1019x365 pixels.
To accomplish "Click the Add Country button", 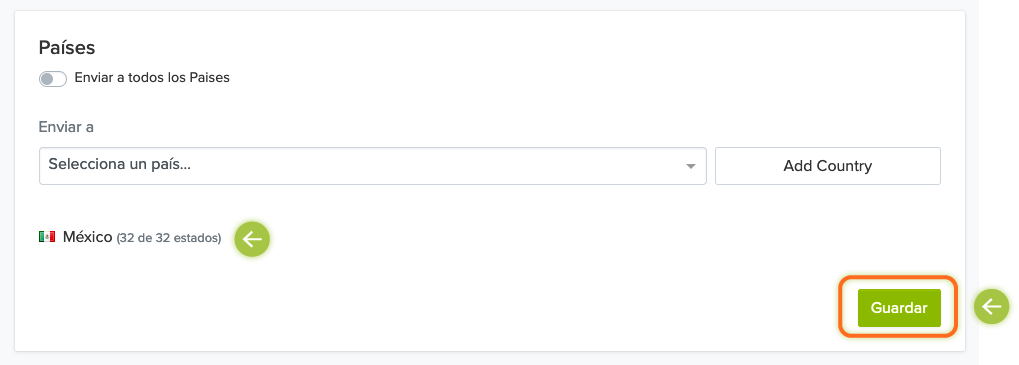I will [x=827, y=166].
